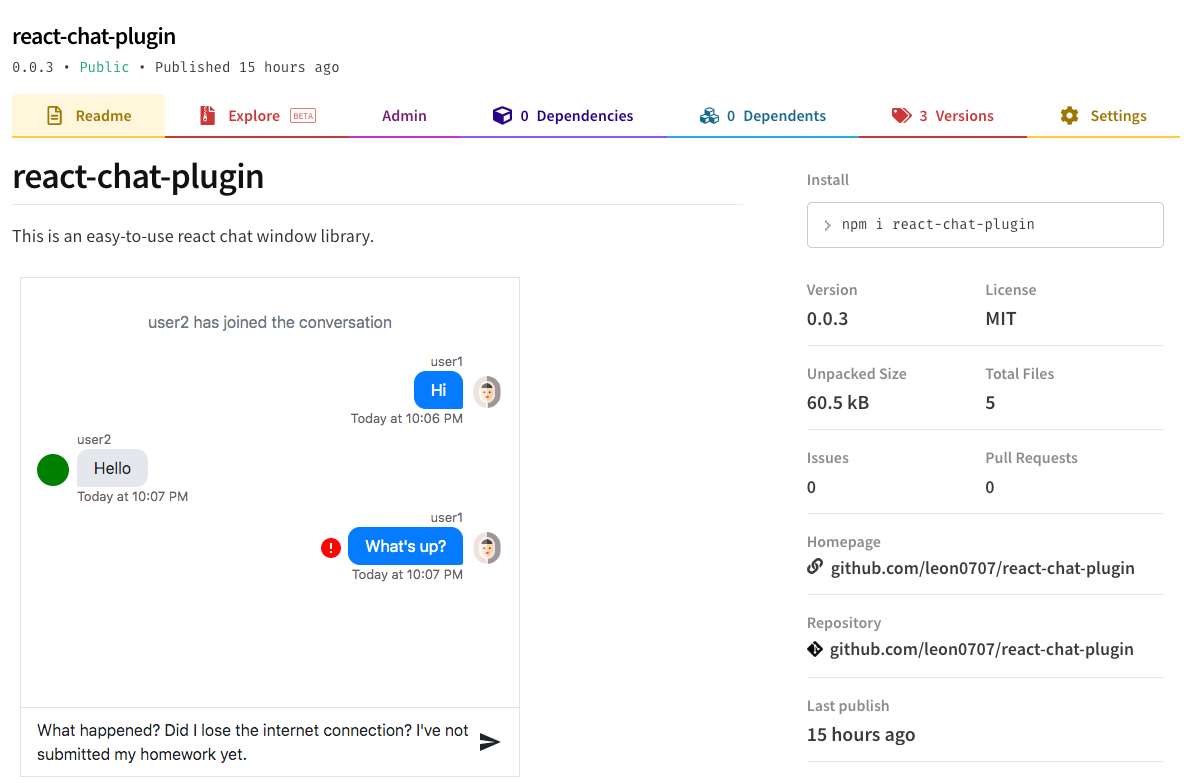The height and width of the screenshot is (783, 1184).
Task: Click the send message paper-plane icon
Action: point(490,742)
